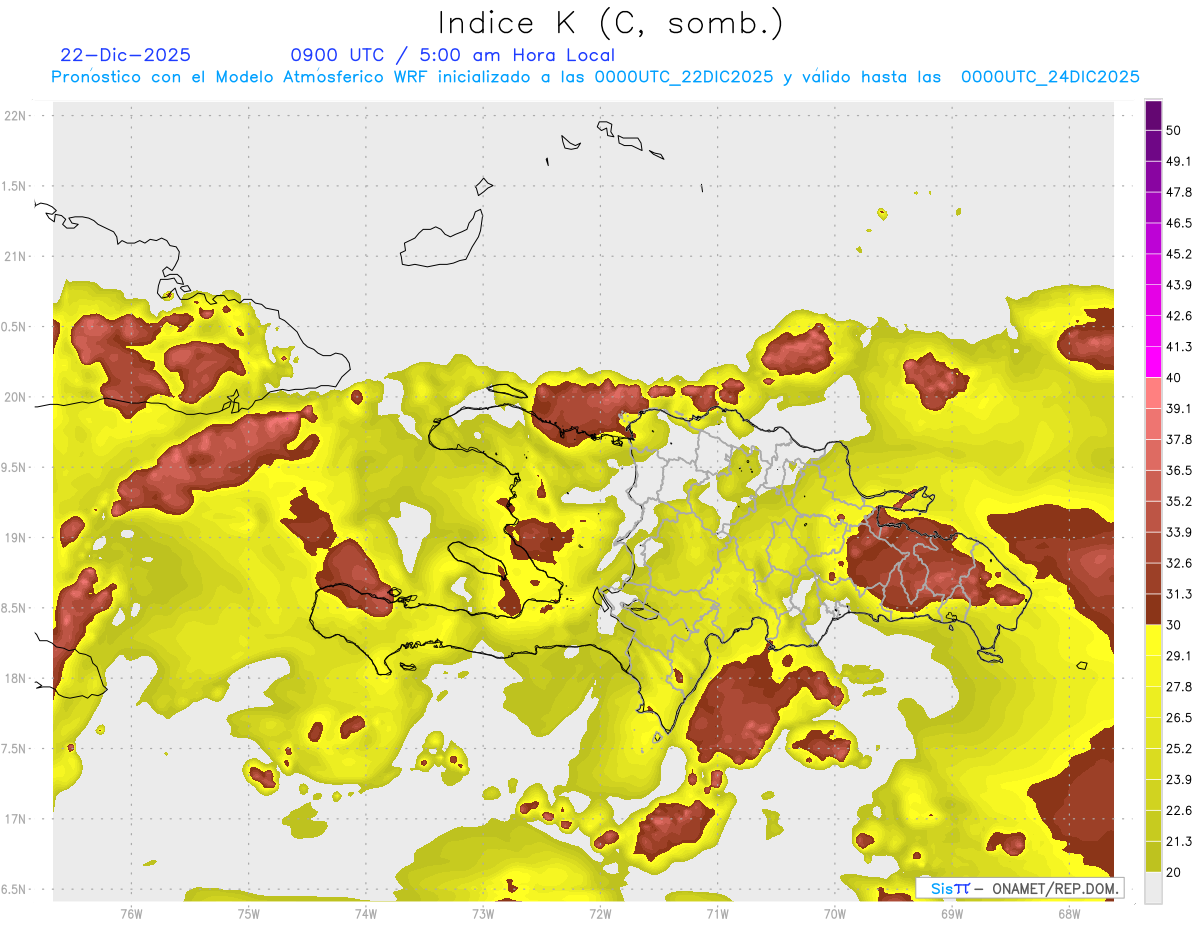The height and width of the screenshot is (927, 1200).
Task: Click the '50' color scale value
Action: pyautogui.click(x=1174, y=130)
